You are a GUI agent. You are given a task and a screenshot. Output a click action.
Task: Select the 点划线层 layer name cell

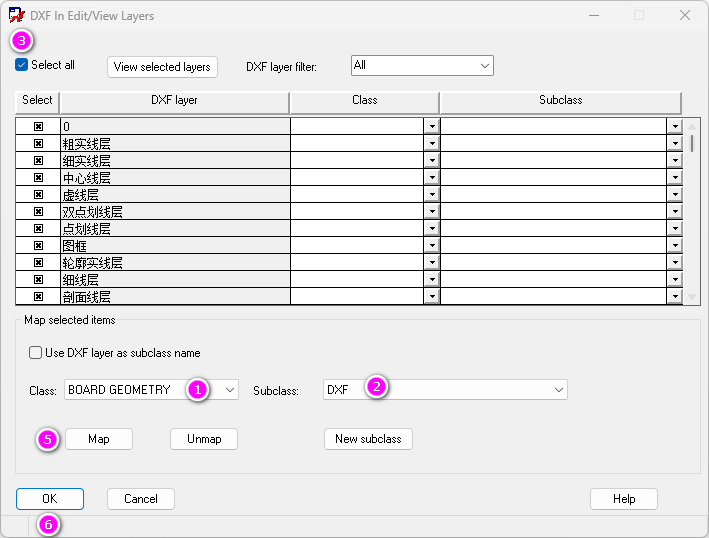point(175,228)
